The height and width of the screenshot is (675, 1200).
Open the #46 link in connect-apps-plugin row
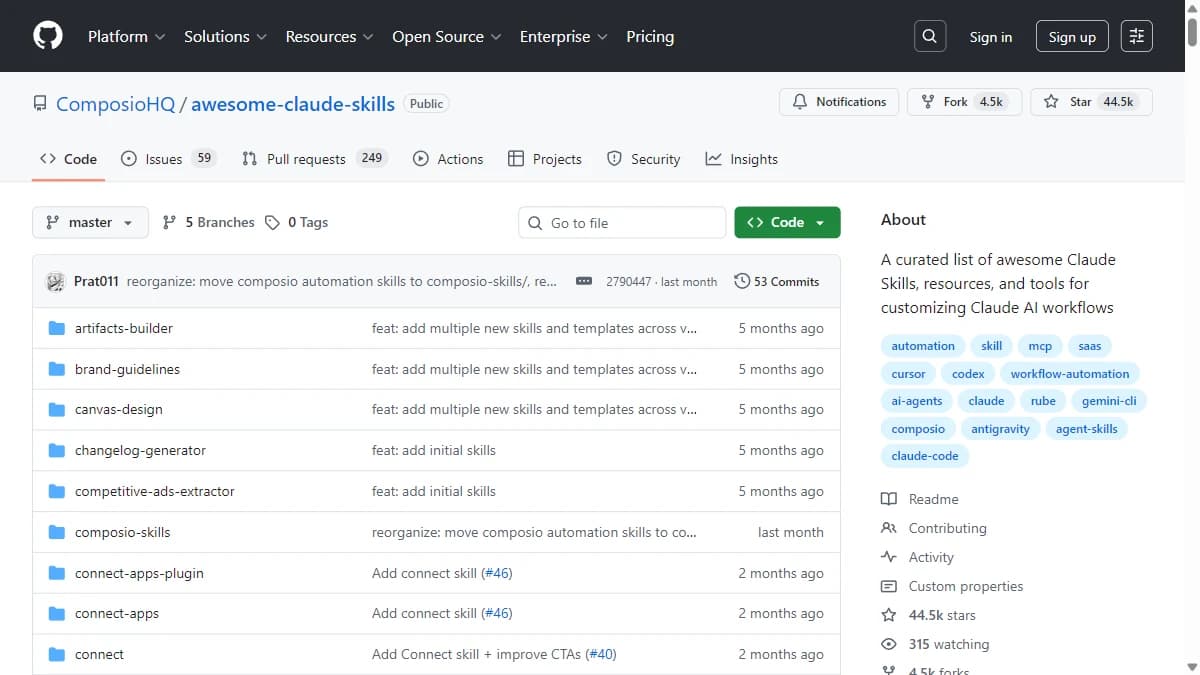tap(497, 573)
